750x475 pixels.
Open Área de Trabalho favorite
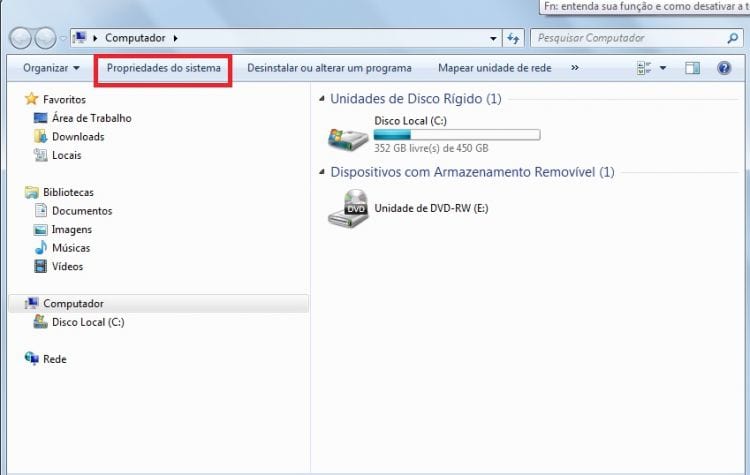click(91, 118)
